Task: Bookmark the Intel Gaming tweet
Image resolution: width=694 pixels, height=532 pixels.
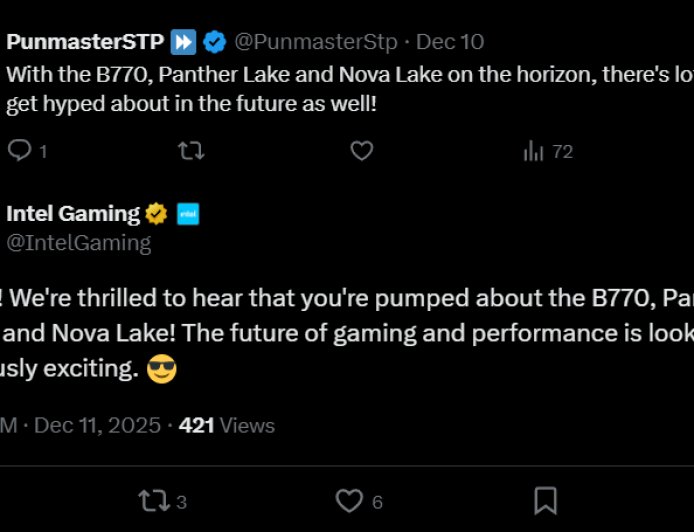Action: click(x=545, y=501)
